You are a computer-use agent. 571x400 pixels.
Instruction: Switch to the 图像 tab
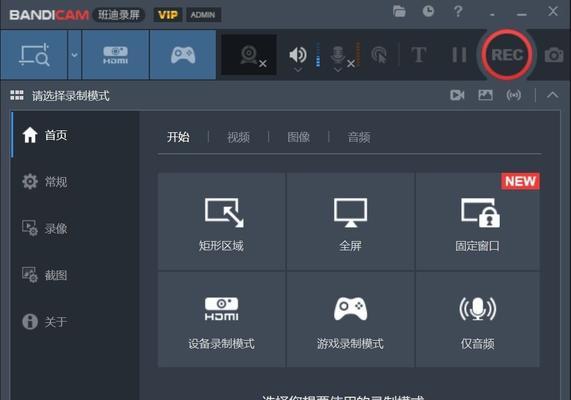click(299, 137)
